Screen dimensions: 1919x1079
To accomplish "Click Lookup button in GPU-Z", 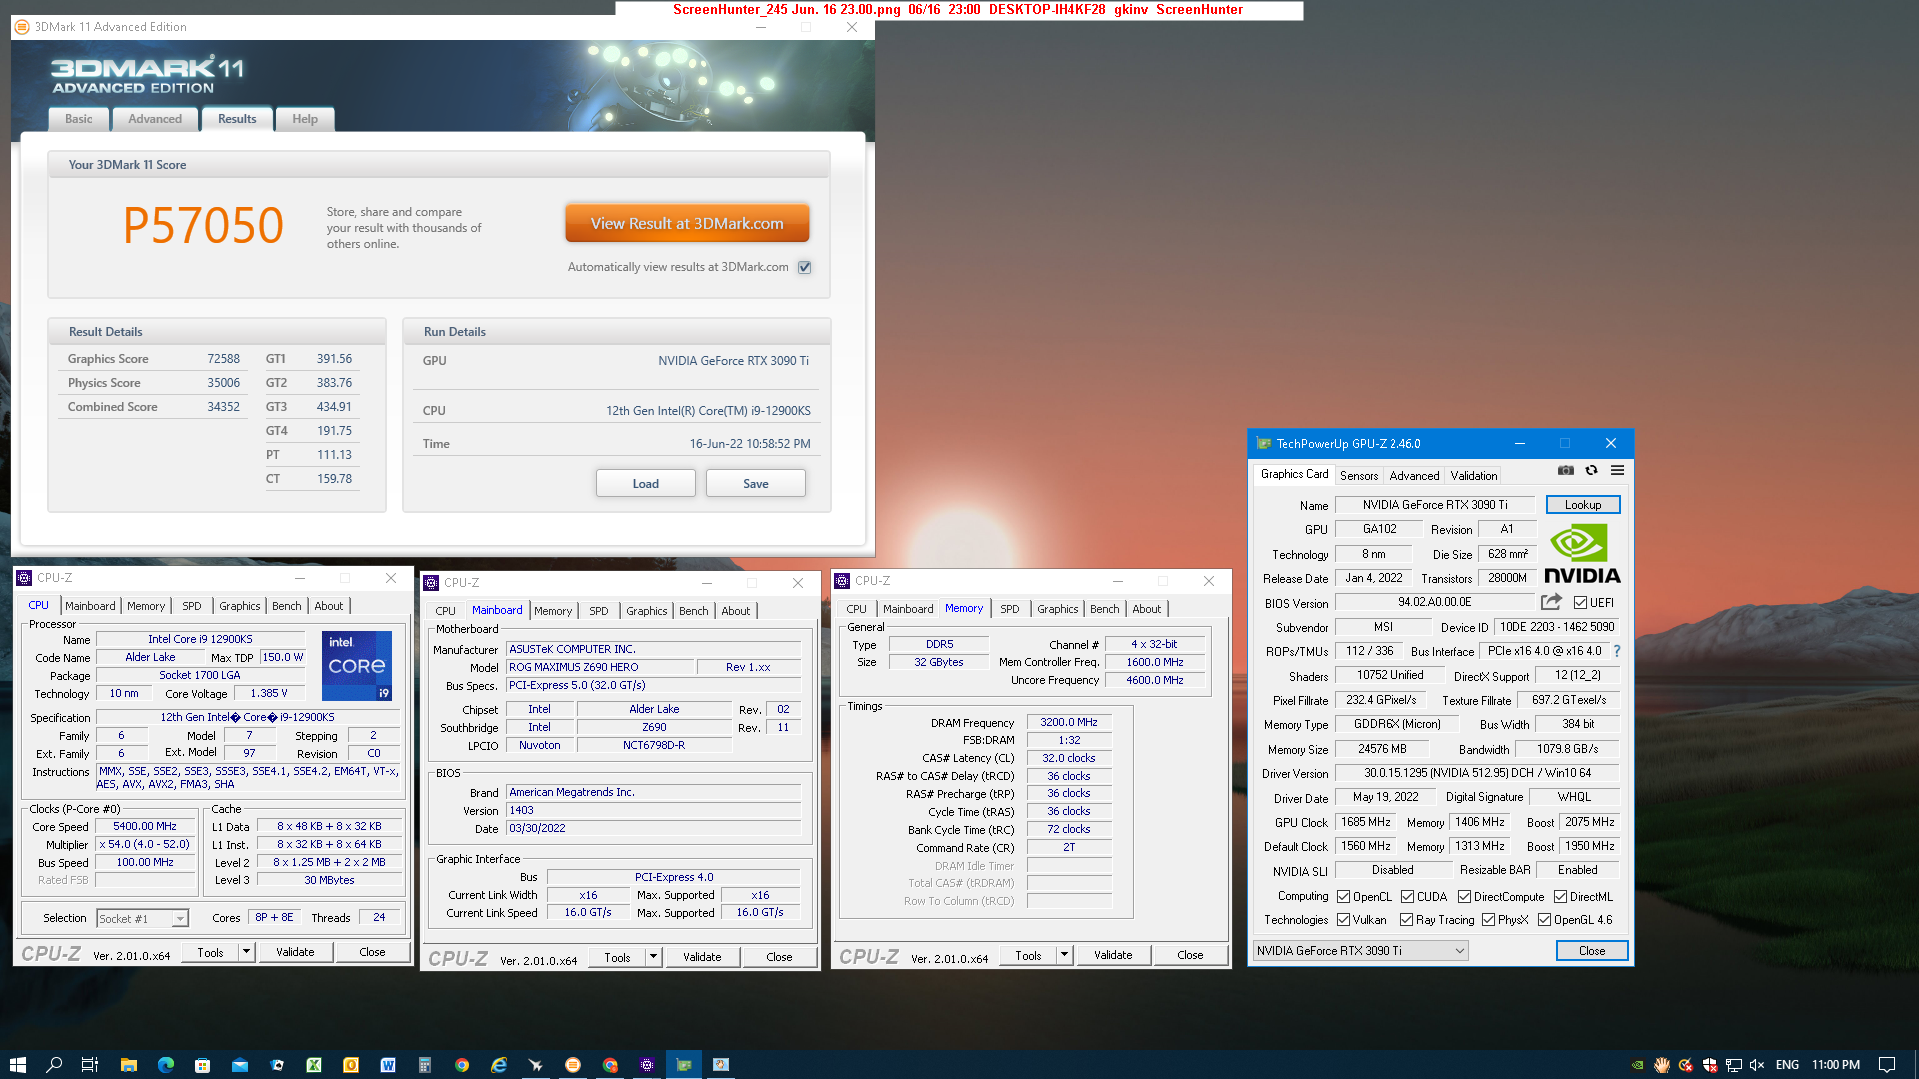I will [x=1583, y=505].
